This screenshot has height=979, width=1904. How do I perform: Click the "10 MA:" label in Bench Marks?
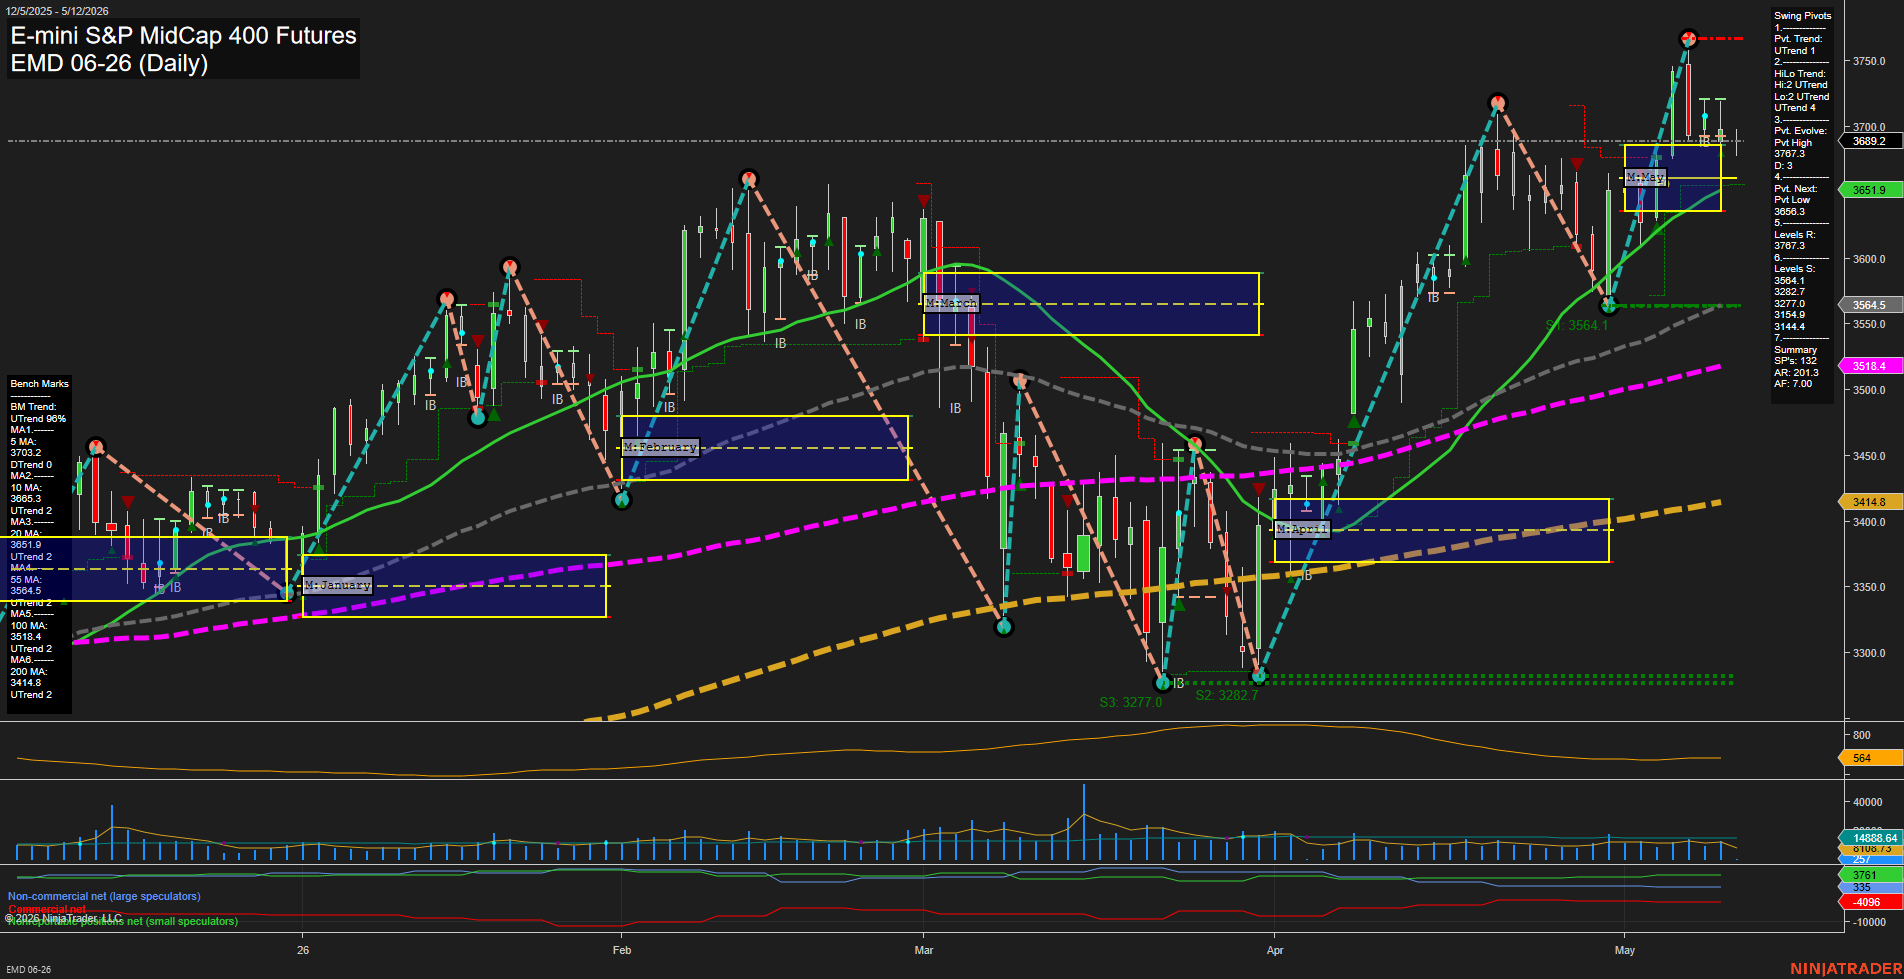25,488
